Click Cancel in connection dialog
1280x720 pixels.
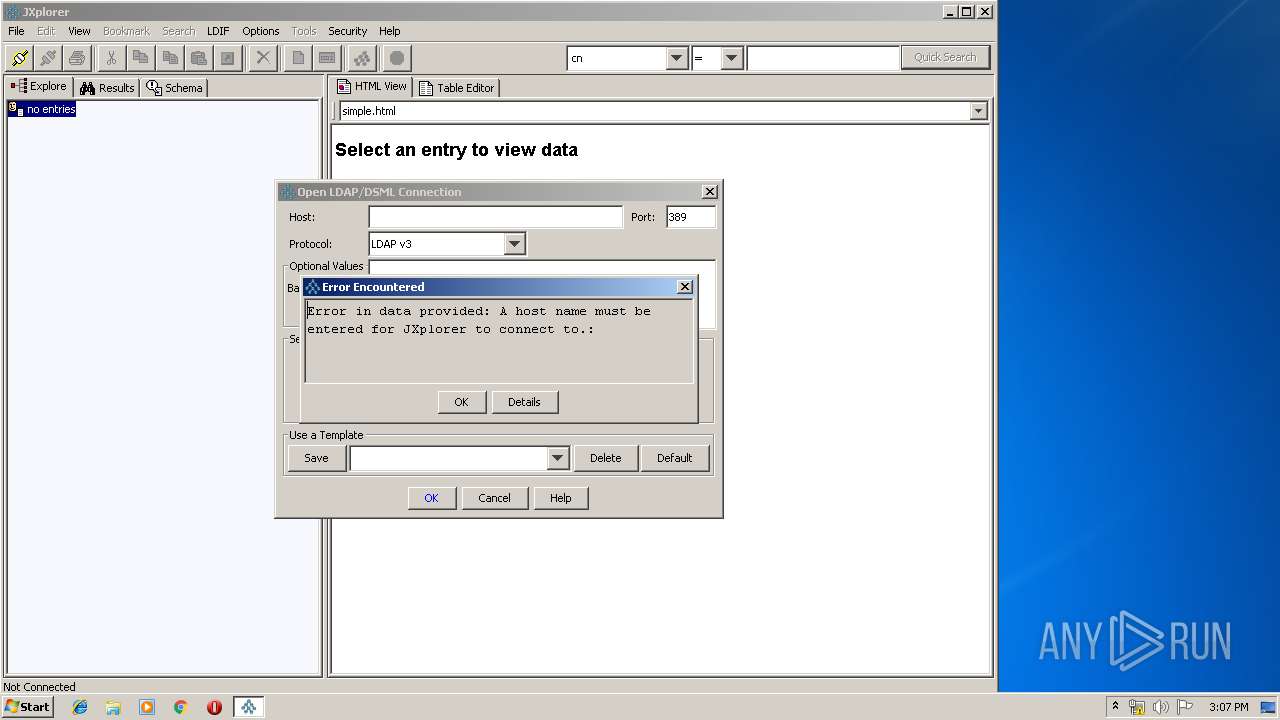[494, 498]
